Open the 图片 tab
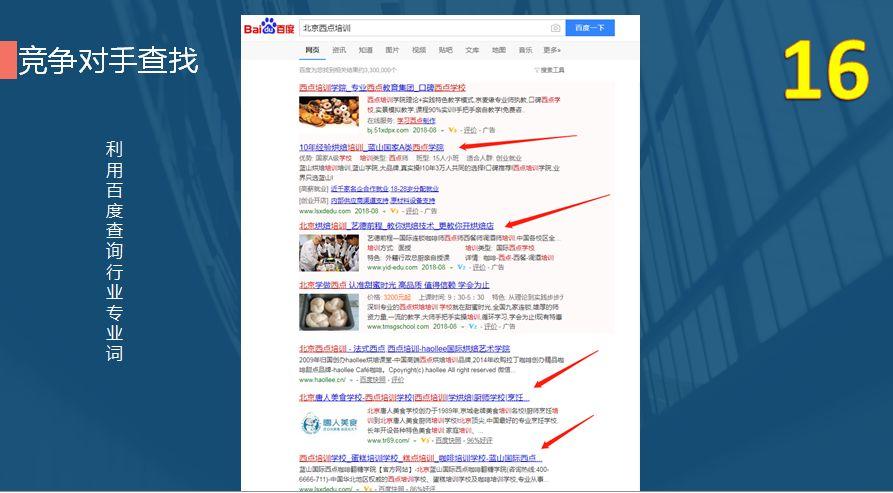 392,50
